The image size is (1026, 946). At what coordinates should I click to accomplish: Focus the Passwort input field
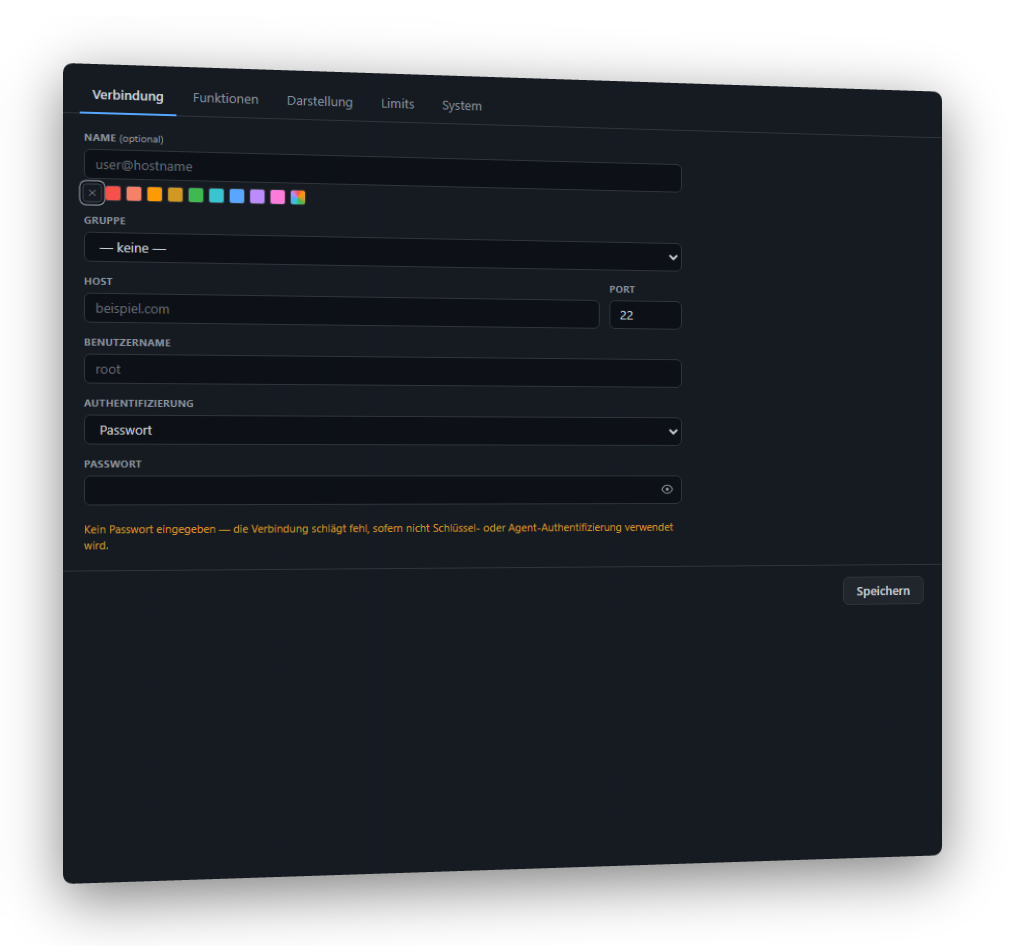coord(382,490)
